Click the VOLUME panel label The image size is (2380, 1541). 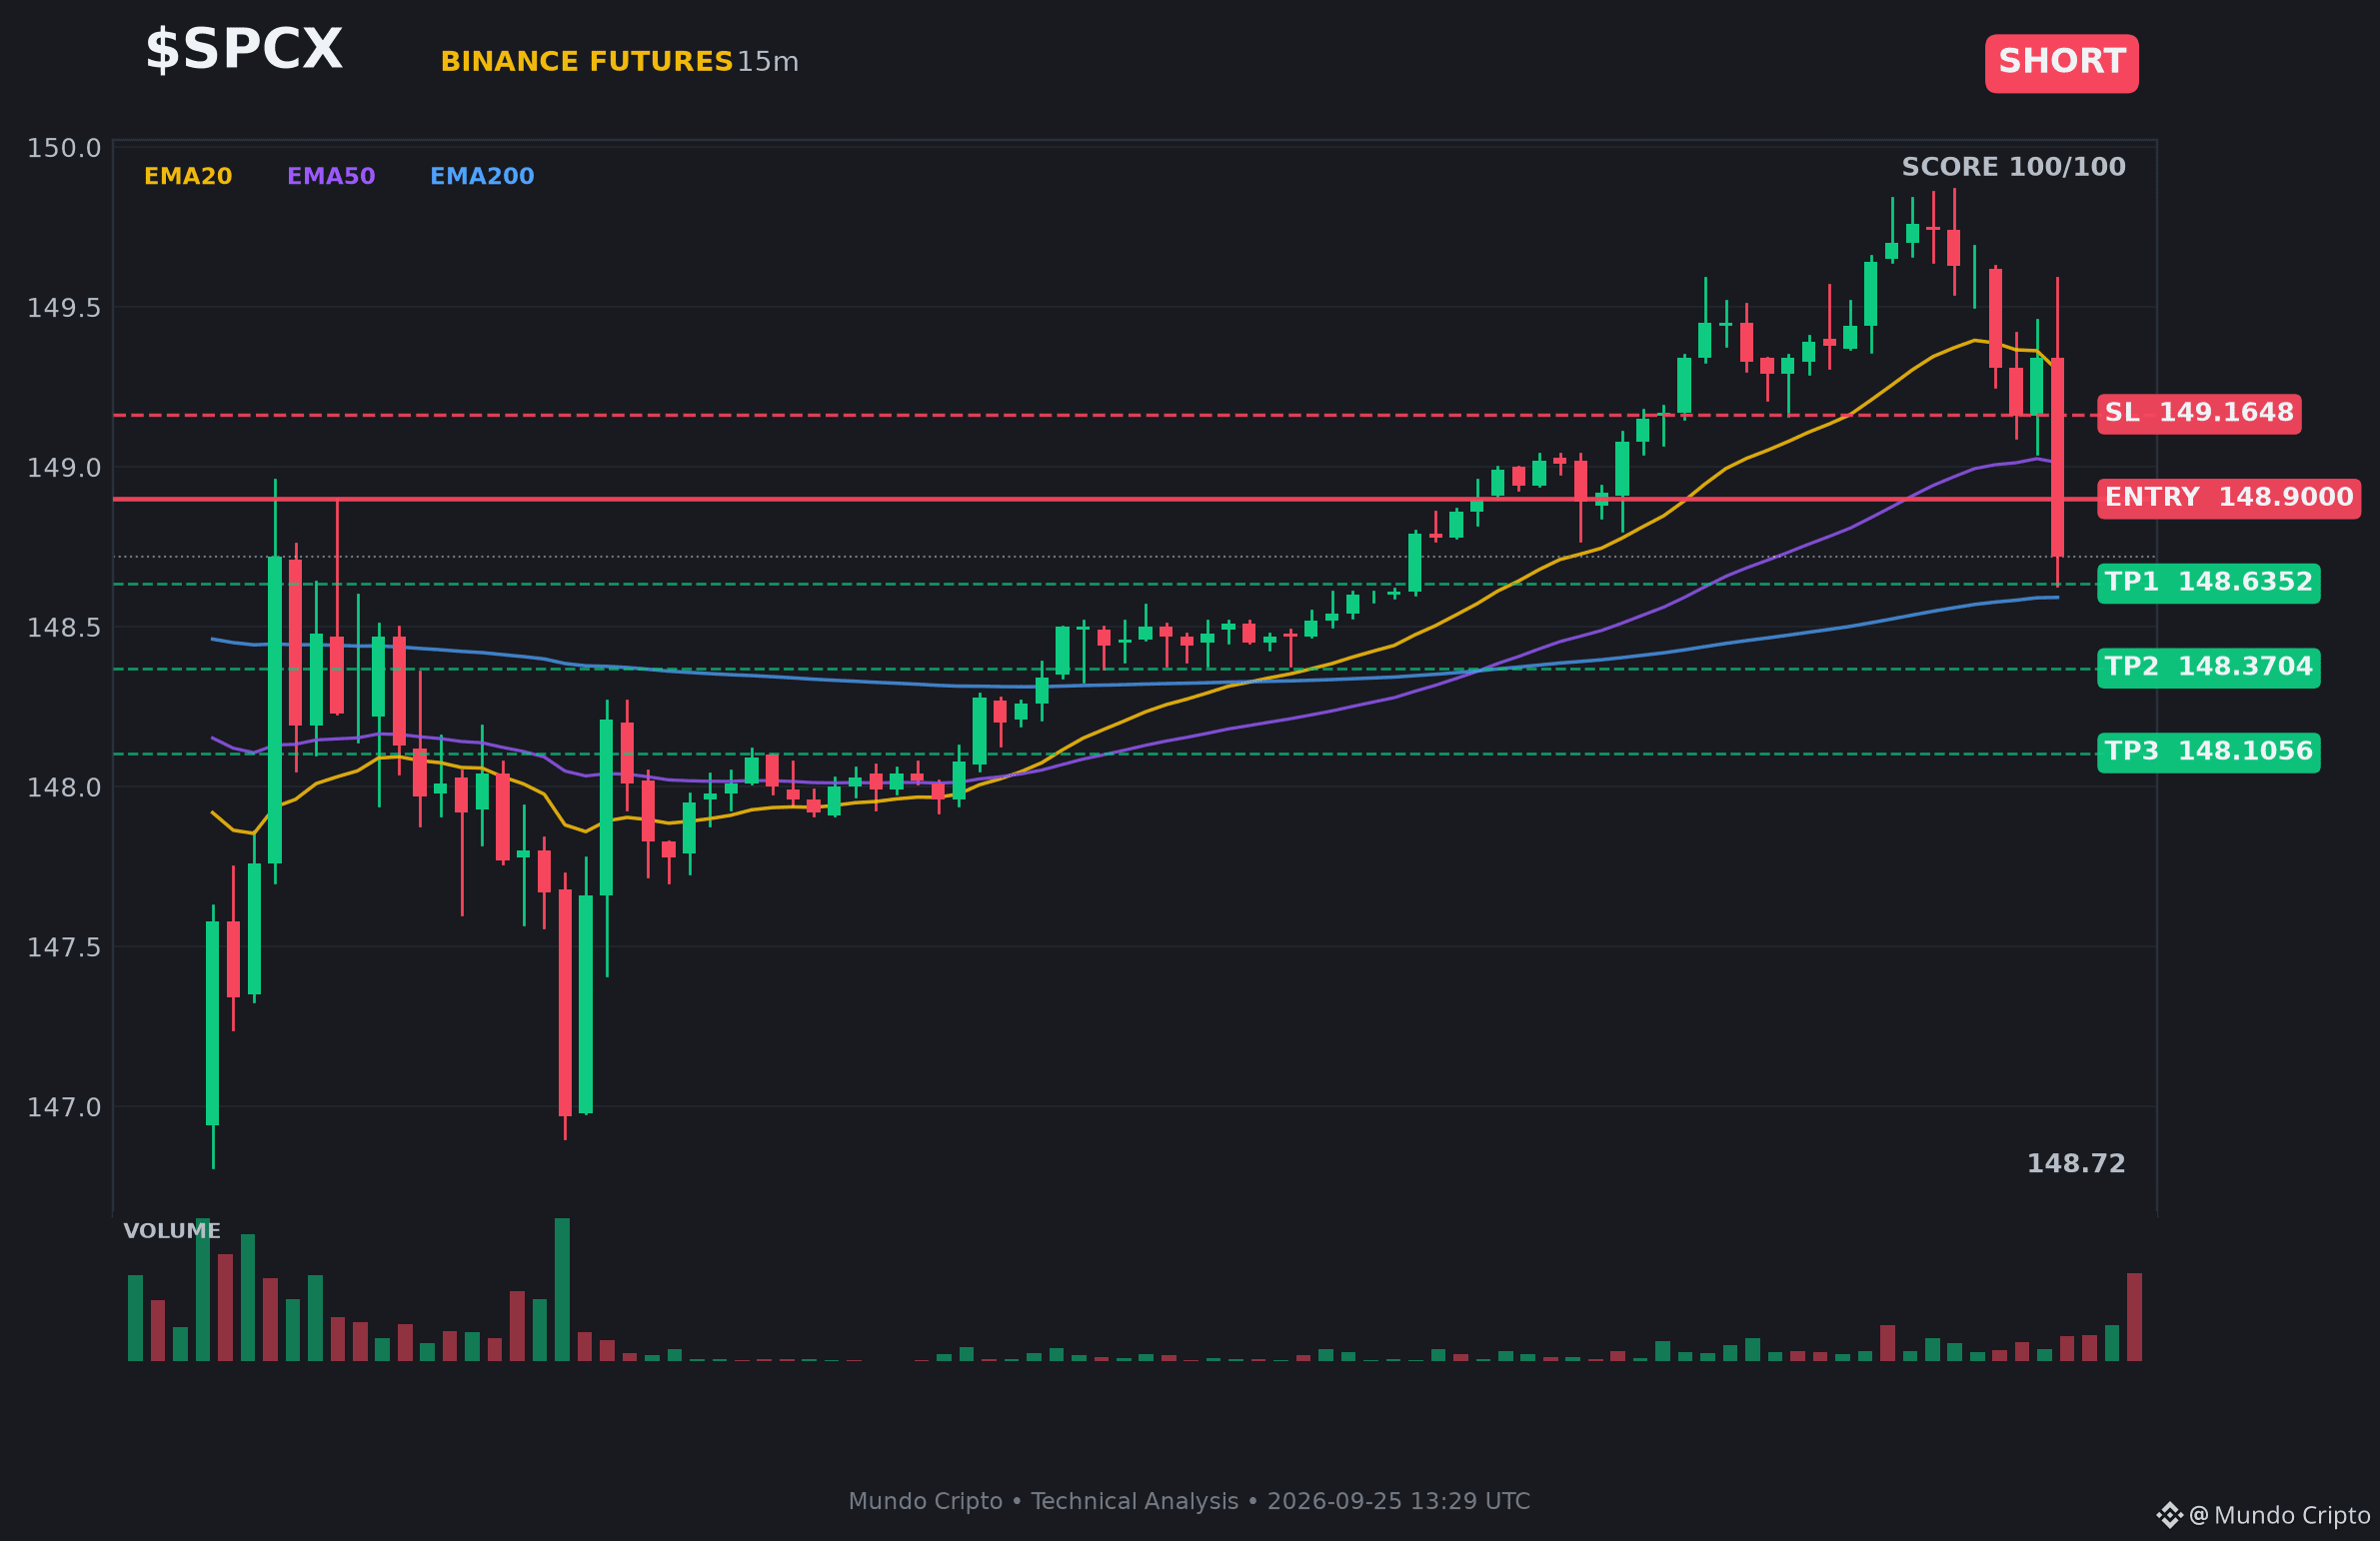click(x=172, y=1231)
